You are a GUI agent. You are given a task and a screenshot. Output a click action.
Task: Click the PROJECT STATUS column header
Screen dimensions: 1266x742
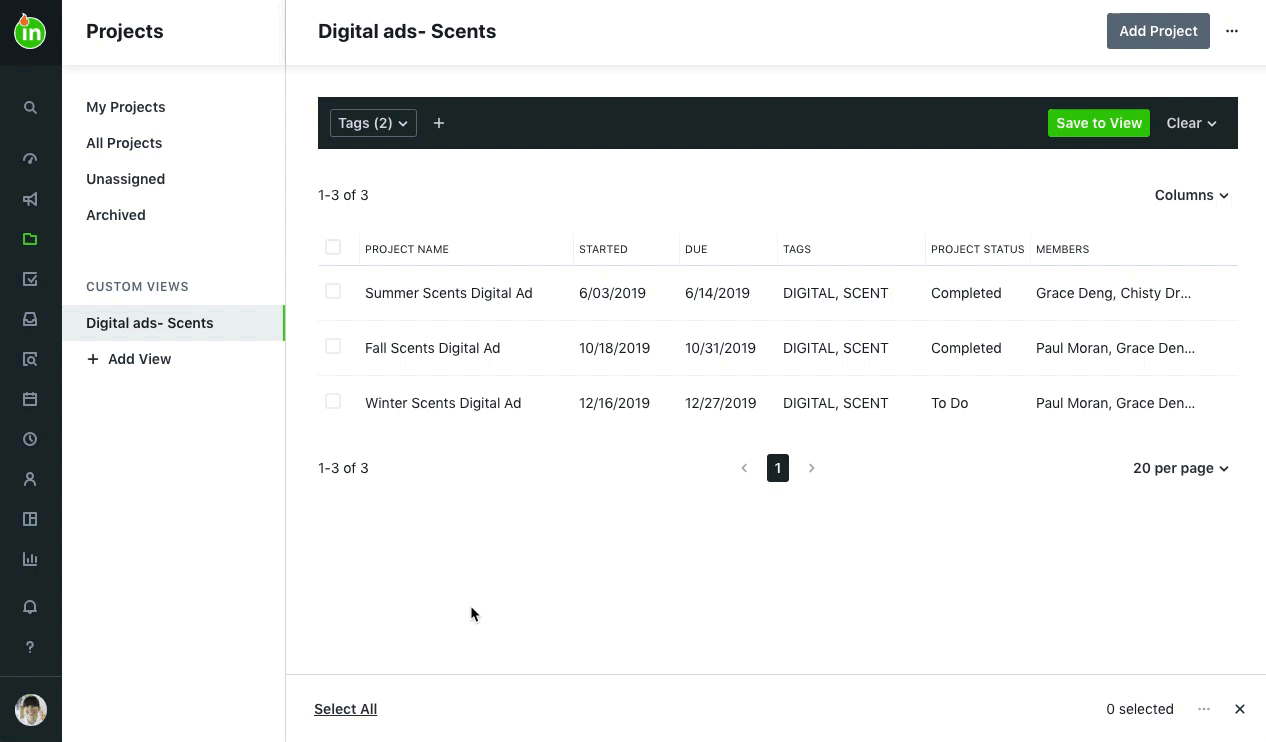pyautogui.click(x=978, y=249)
